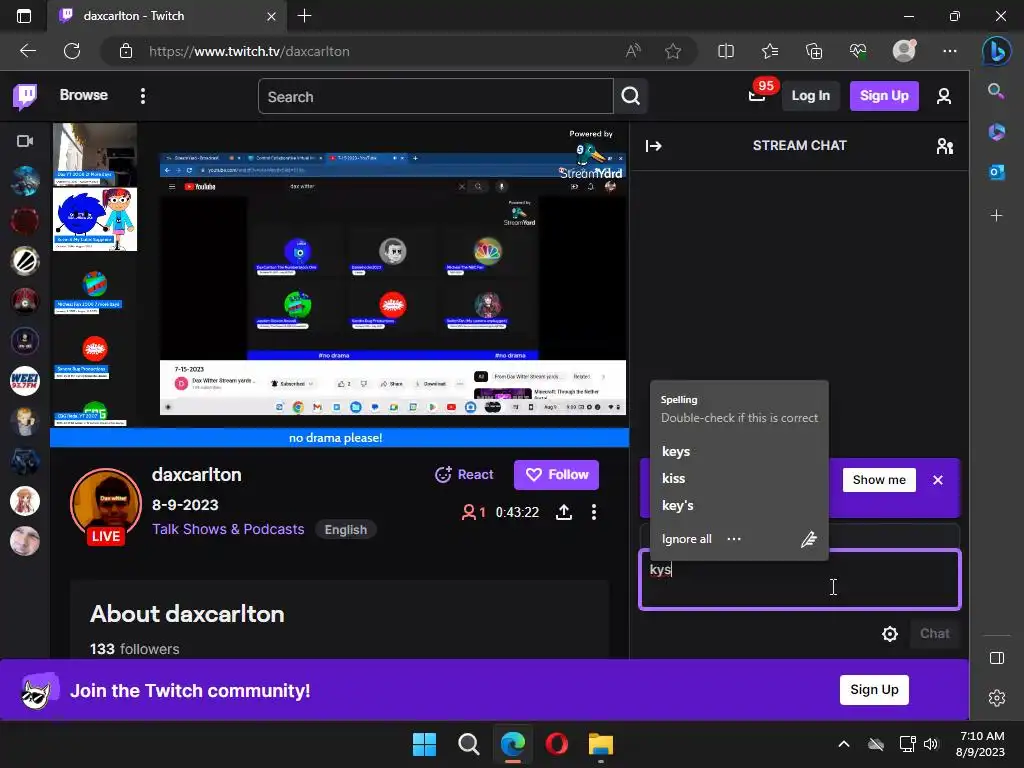Click the search magnifier button
1024x768 pixels.
[630, 97]
